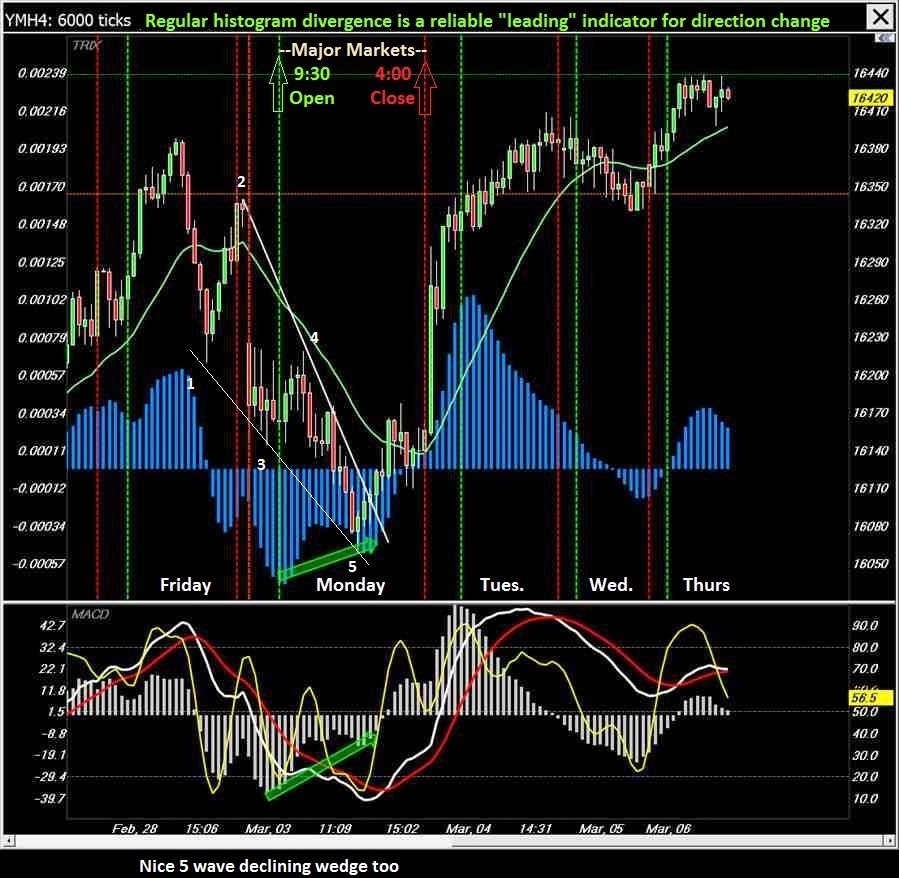
Task: Click the '15:06' time axis label
Action: click(202, 829)
